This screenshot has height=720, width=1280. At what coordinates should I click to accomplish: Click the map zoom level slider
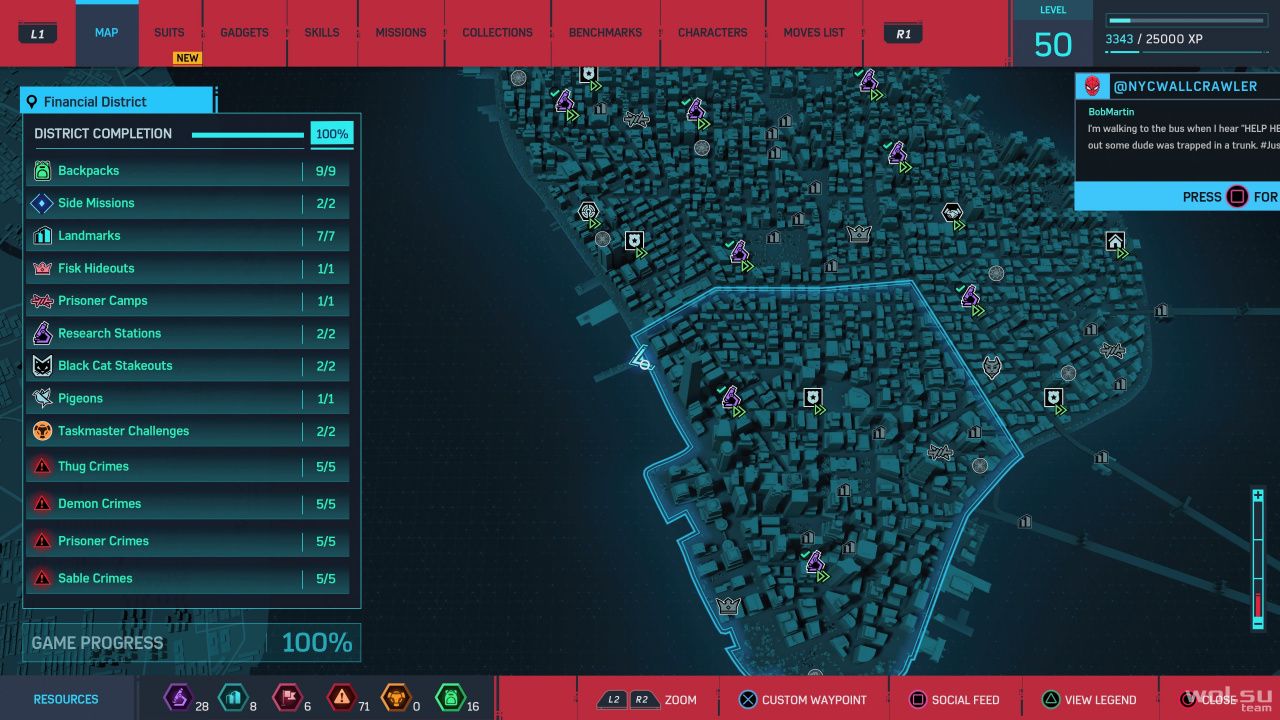tap(1258, 559)
